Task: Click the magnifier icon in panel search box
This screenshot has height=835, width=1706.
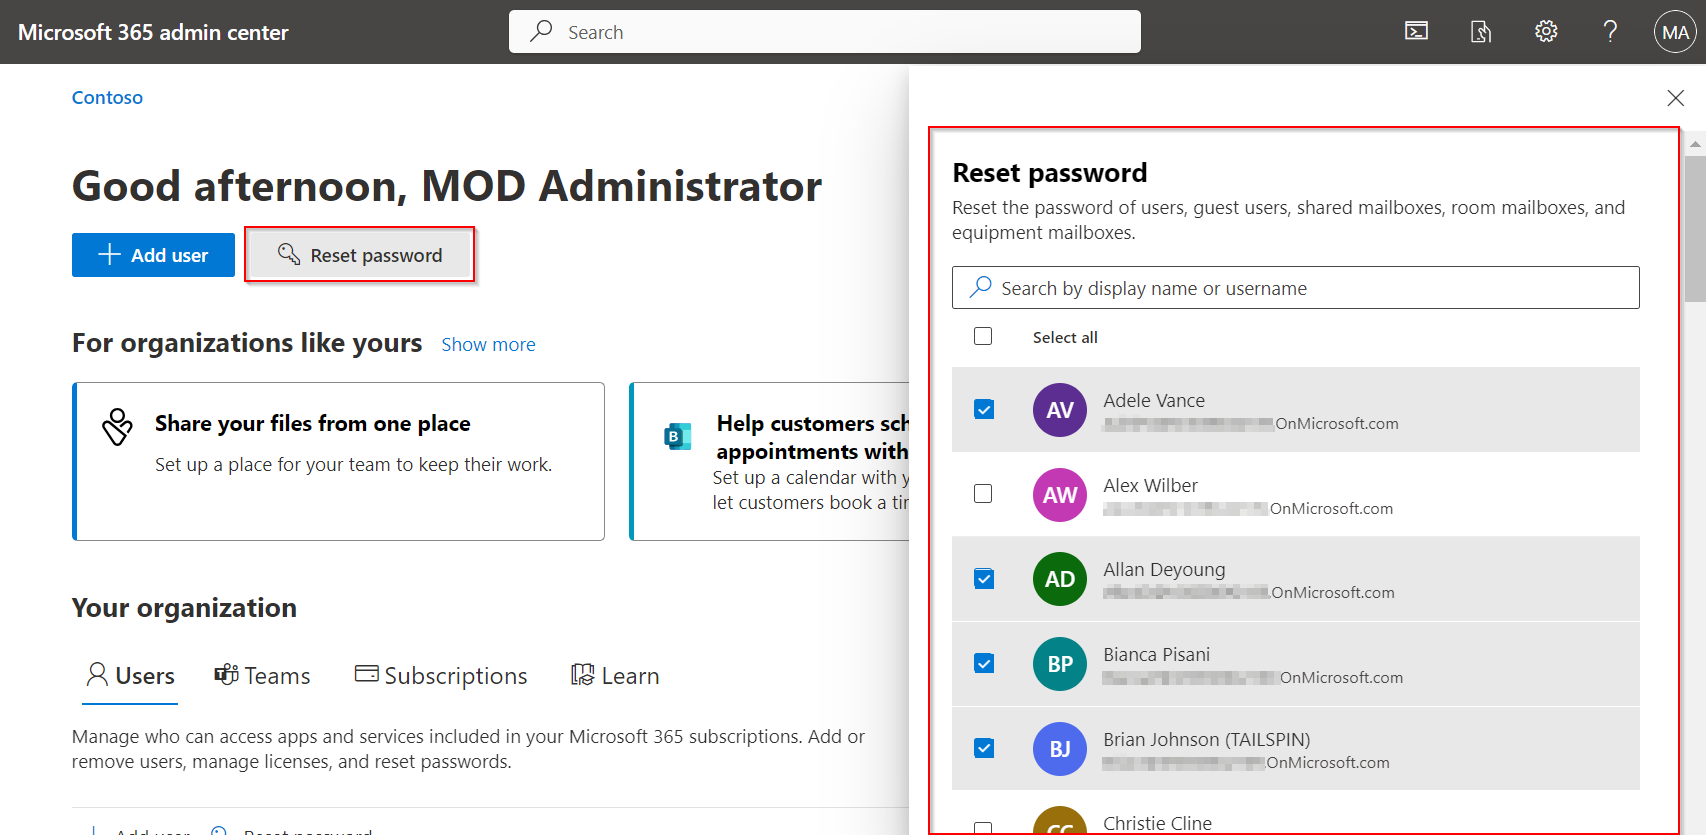Action: [x=981, y=287]
